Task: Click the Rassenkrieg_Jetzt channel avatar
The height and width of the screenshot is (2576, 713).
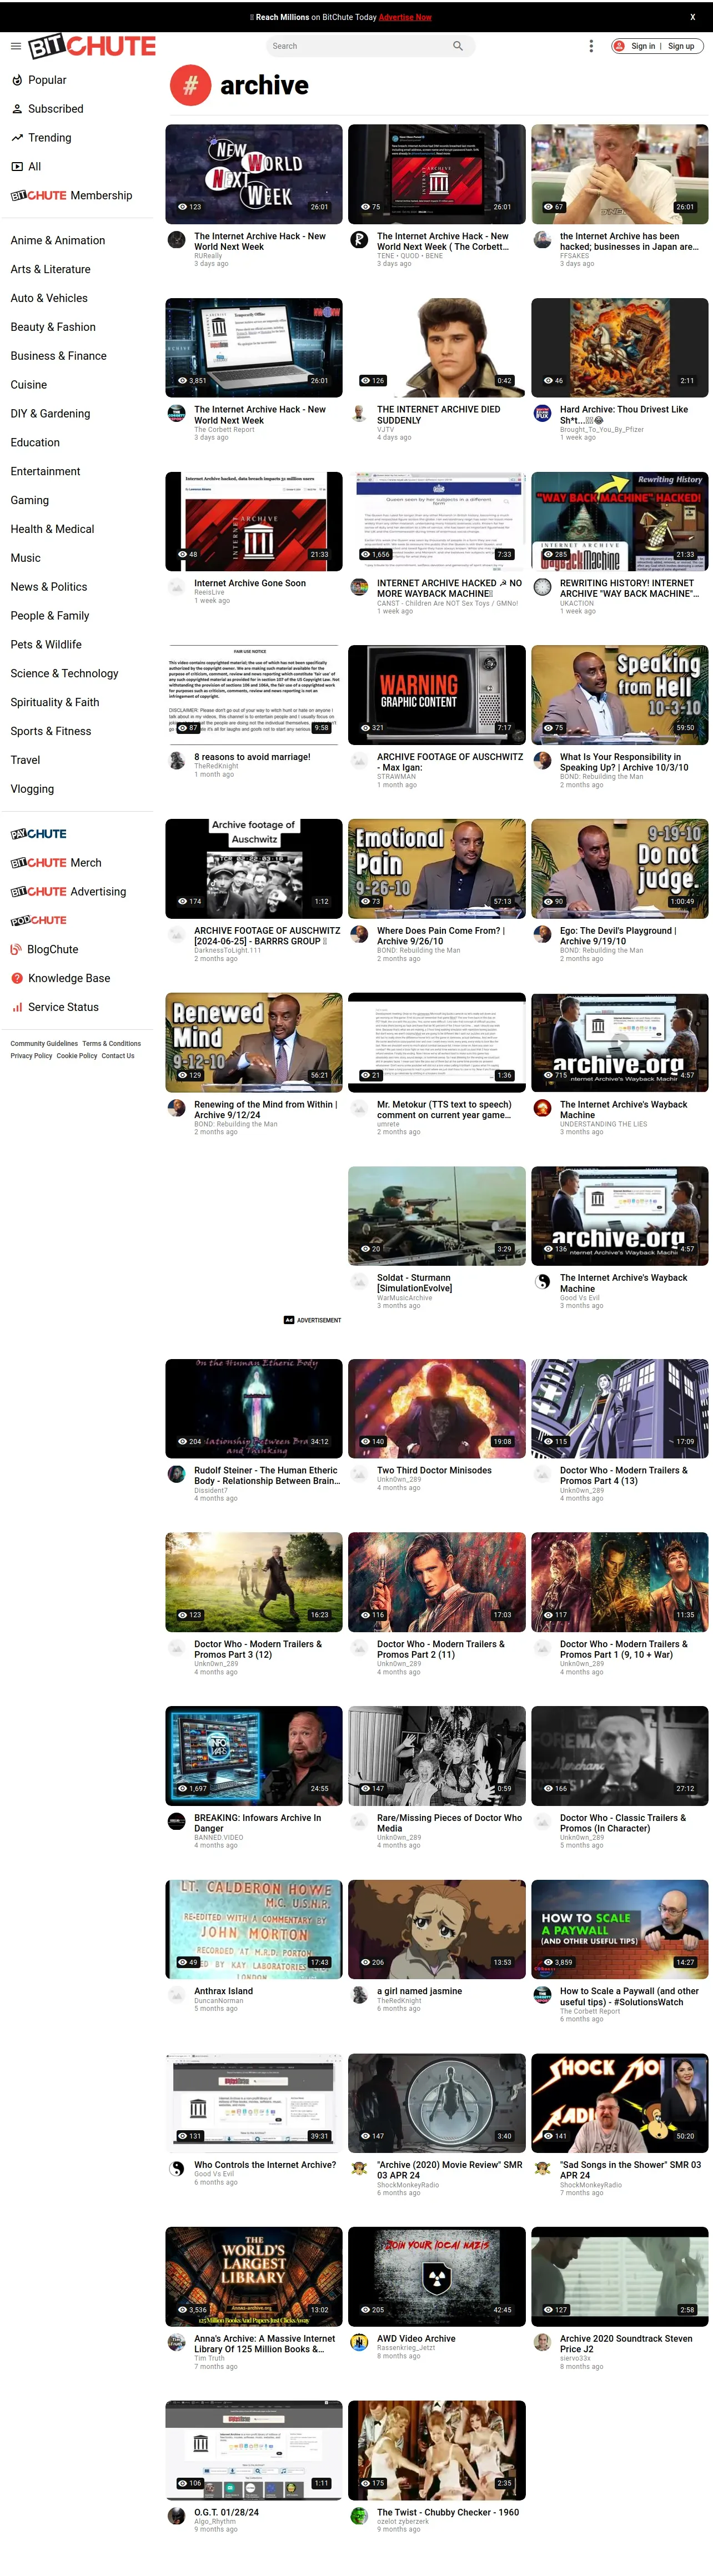Action: (359, 2342)
